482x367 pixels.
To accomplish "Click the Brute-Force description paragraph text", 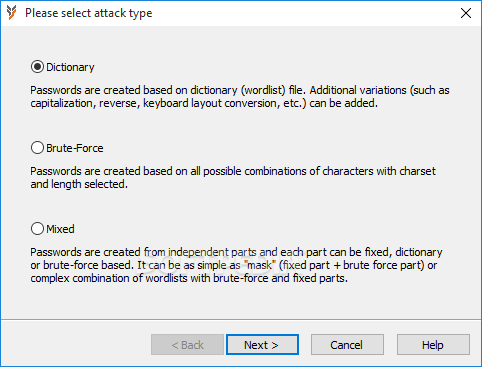I will click(x=233, y=177).
